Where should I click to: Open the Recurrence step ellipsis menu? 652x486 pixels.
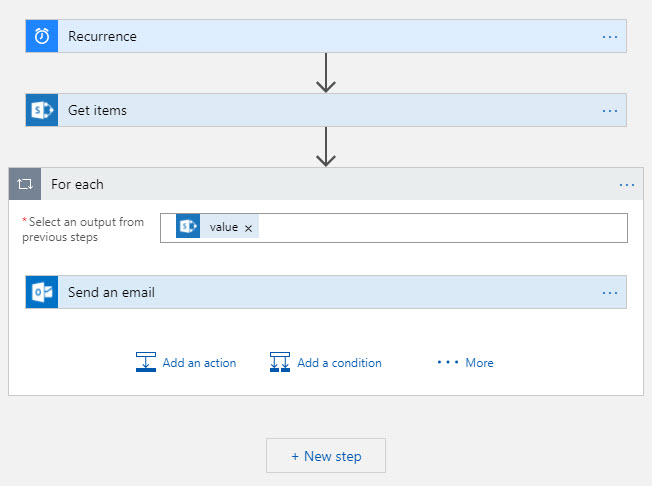pyautogui.click(x=610, y=36)
